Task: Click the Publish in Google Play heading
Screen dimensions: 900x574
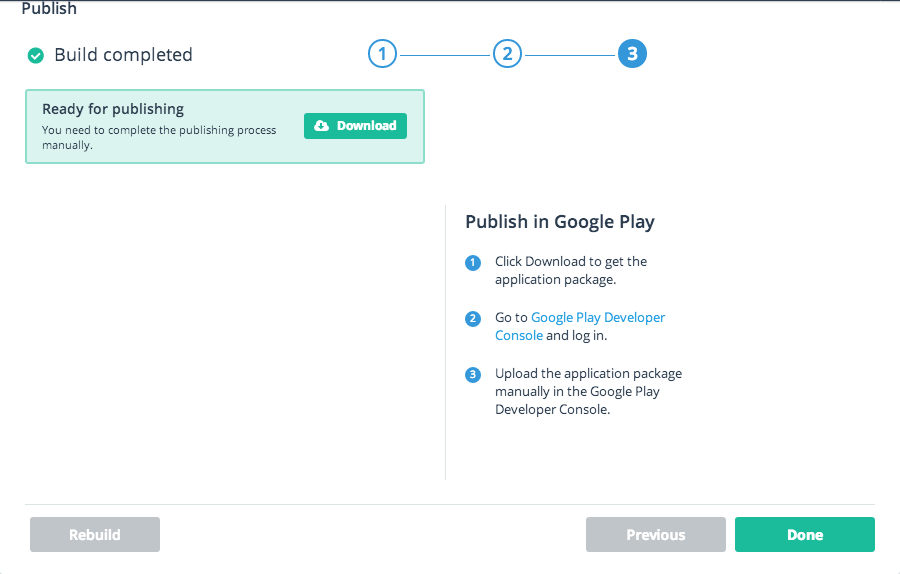Action: [x=560, y=222]
